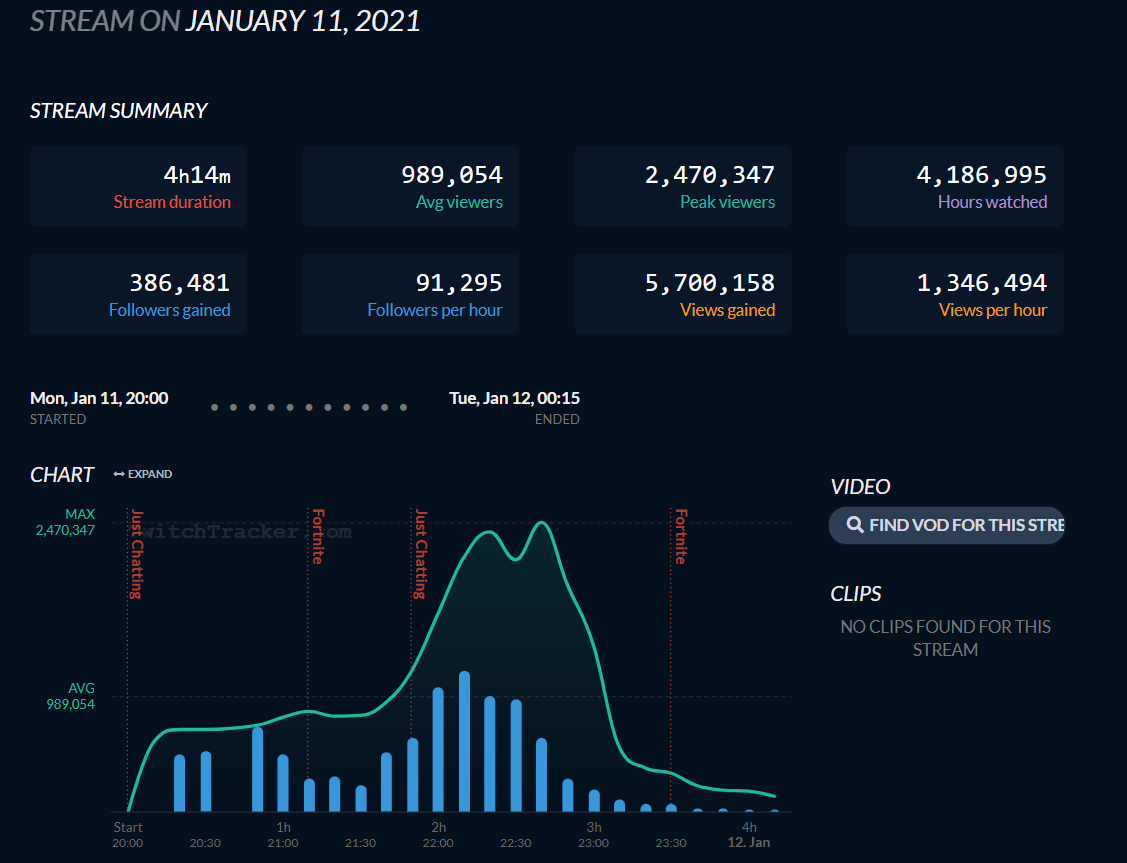Viewport: 1127px width, 863px height.
Task: Click the NO CLIPS FOUND FOR THIS STREAM message
Action: pos(945,638)
